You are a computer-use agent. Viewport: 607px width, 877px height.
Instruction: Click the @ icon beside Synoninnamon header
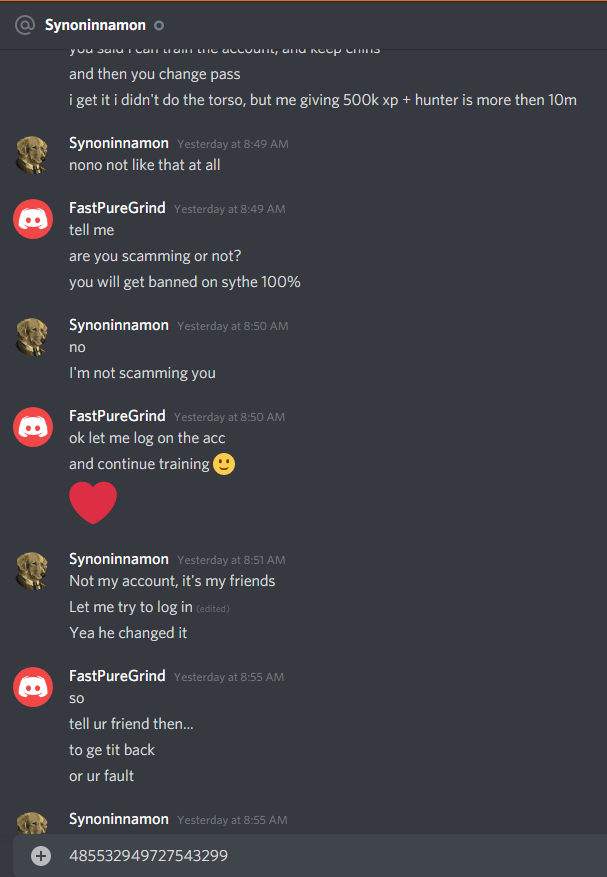click(x=25, y=25)
